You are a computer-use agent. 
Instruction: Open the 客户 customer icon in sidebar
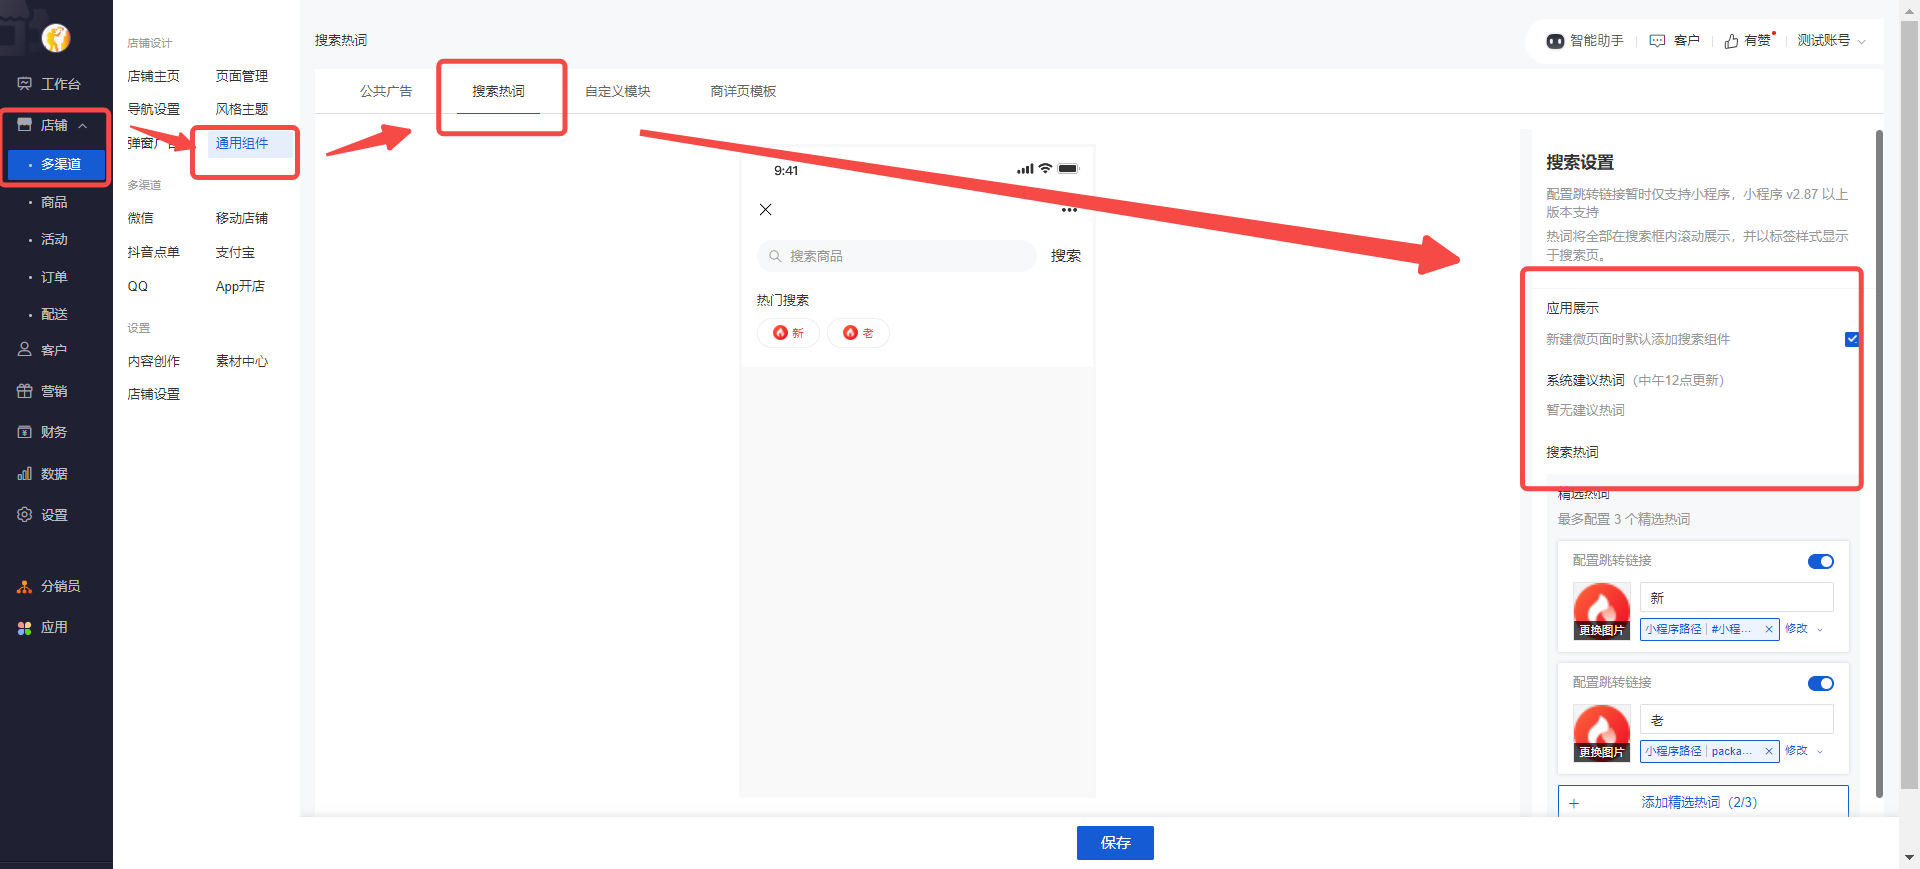point(25,350)
